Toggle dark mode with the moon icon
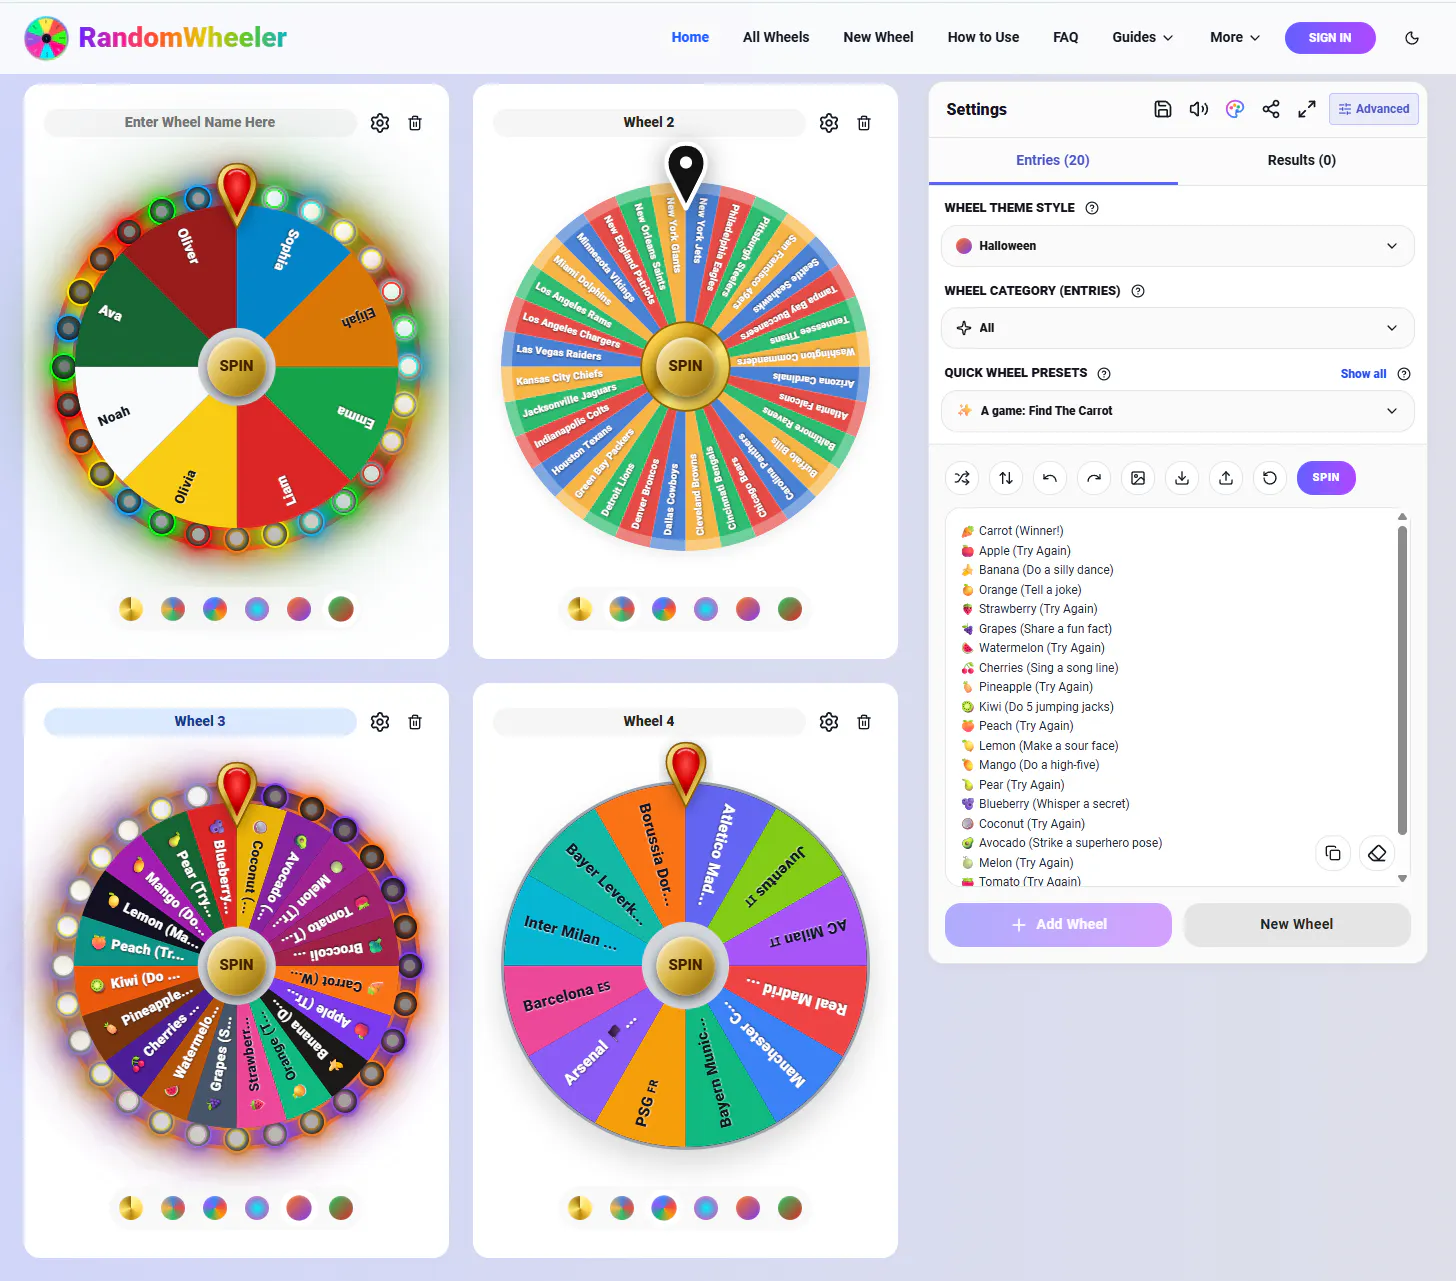Image resolution: width=1456 pixels, height=1281 pixels. coord(1412,38)
